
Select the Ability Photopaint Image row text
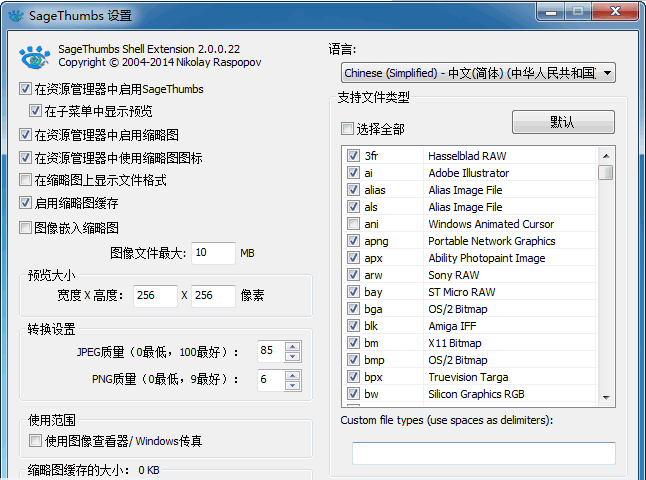tap(487, 258)
